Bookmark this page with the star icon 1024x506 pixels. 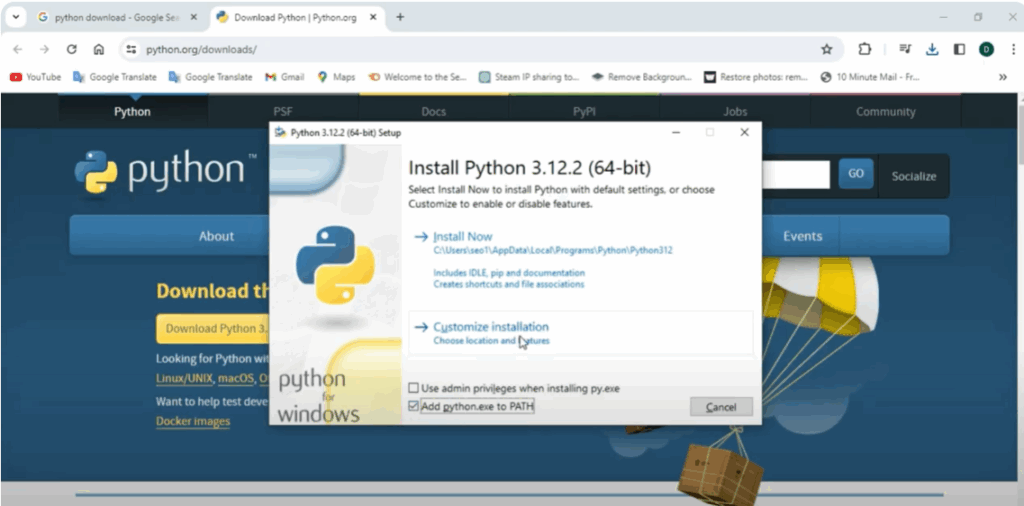(x=827, y=50)
